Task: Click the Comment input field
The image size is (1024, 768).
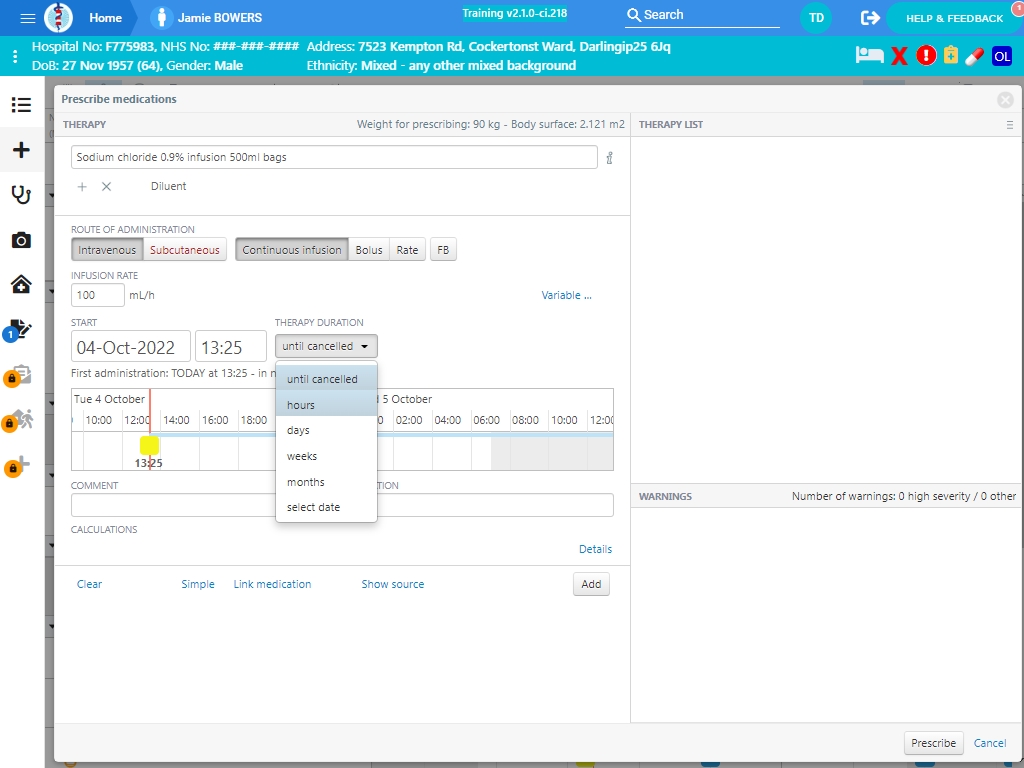Action: click(174, 505)
